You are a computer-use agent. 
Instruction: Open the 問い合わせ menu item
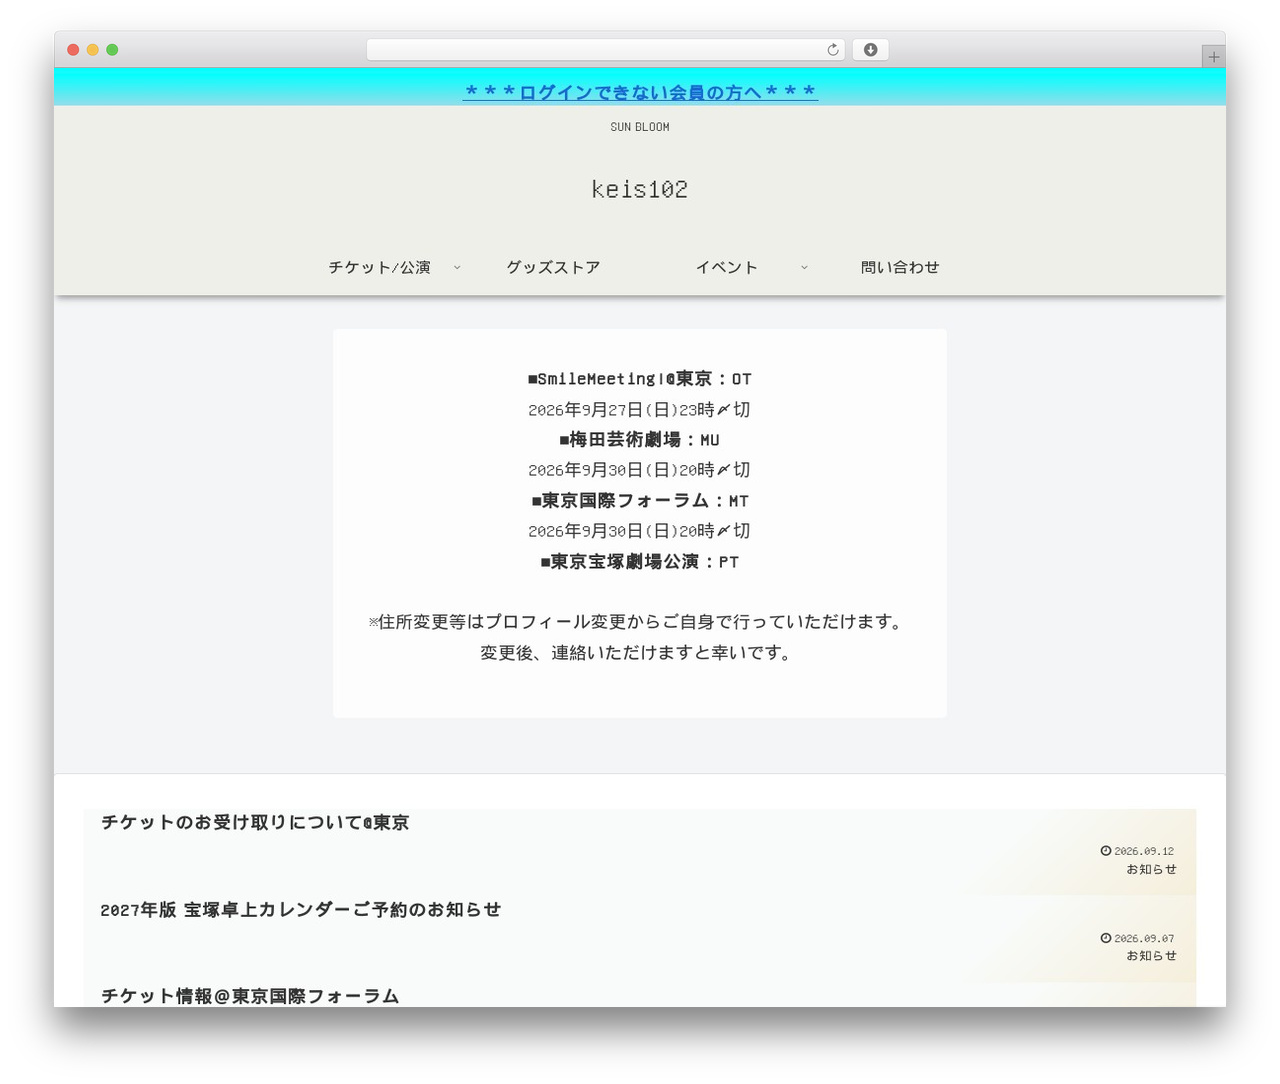pyautogui.click(x=900, y=267)
